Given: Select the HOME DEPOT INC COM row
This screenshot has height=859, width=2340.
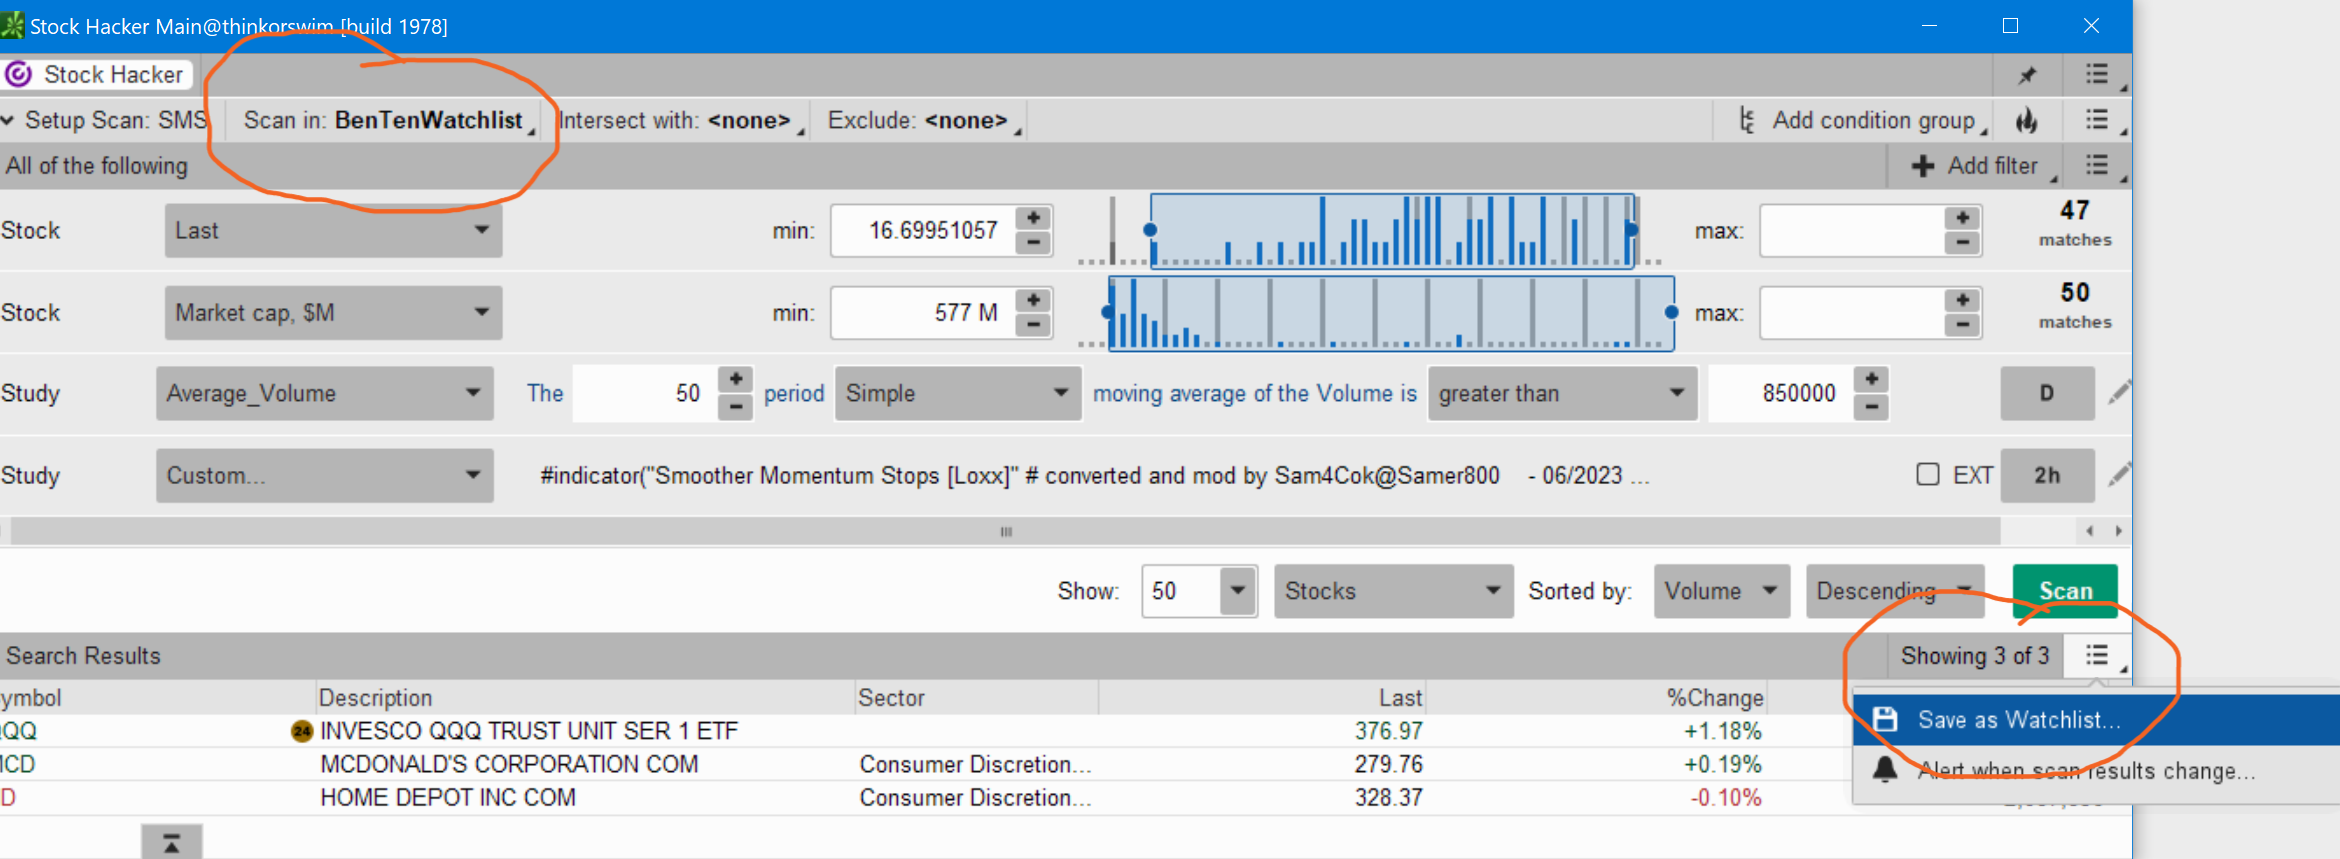Looking at the screenshot, I should tap(925, 797).
